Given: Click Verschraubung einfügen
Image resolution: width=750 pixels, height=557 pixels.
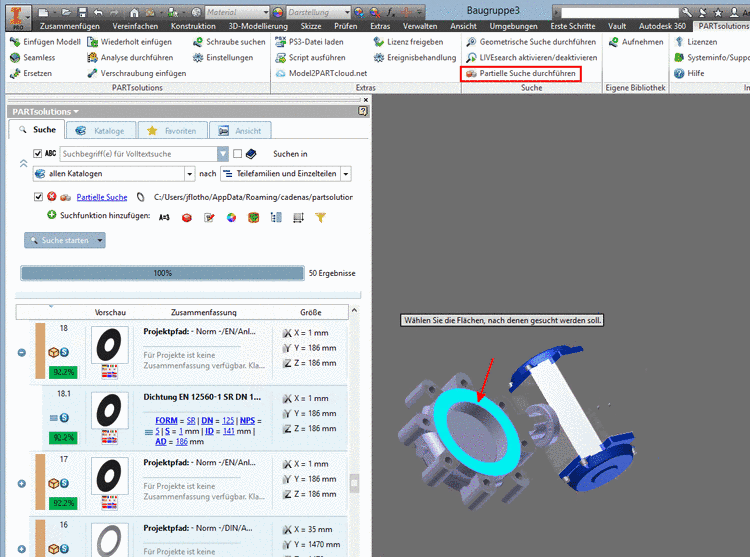Looking at the screenshot, I should pyautogui.click(x=137, y=73).
